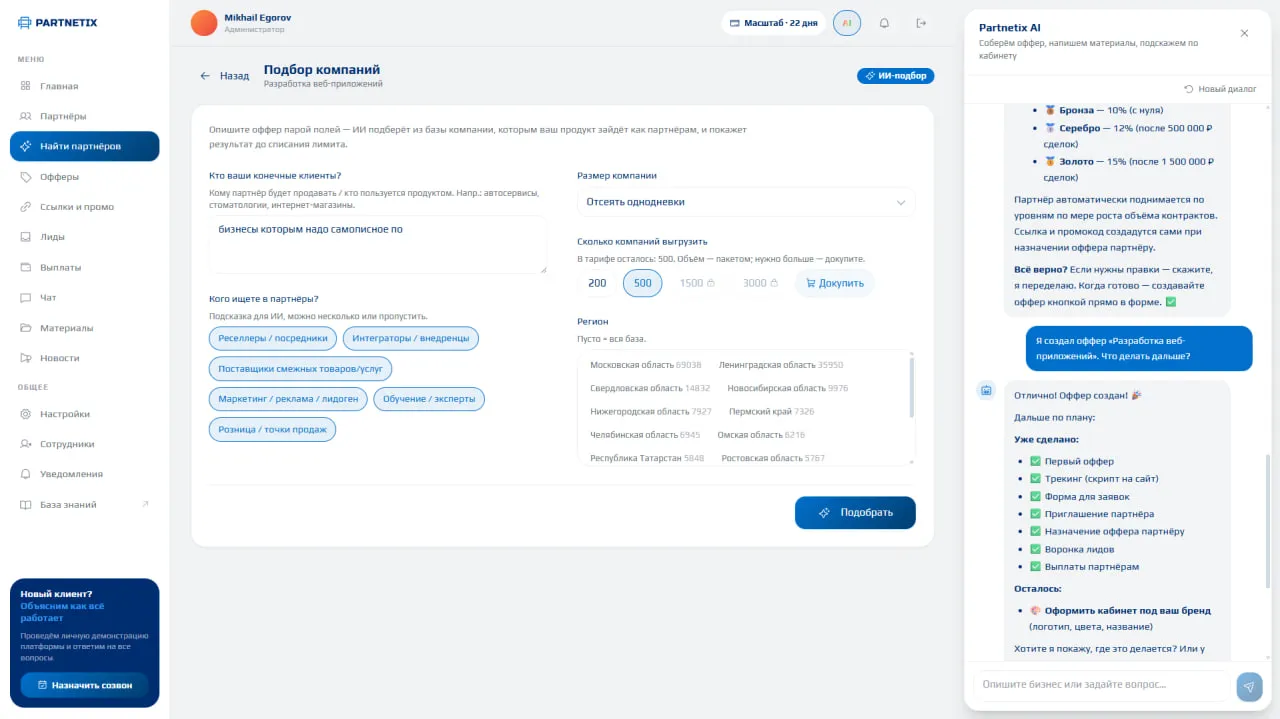Click the Масштаб · 22 дня plan badge

pos(773,23)
